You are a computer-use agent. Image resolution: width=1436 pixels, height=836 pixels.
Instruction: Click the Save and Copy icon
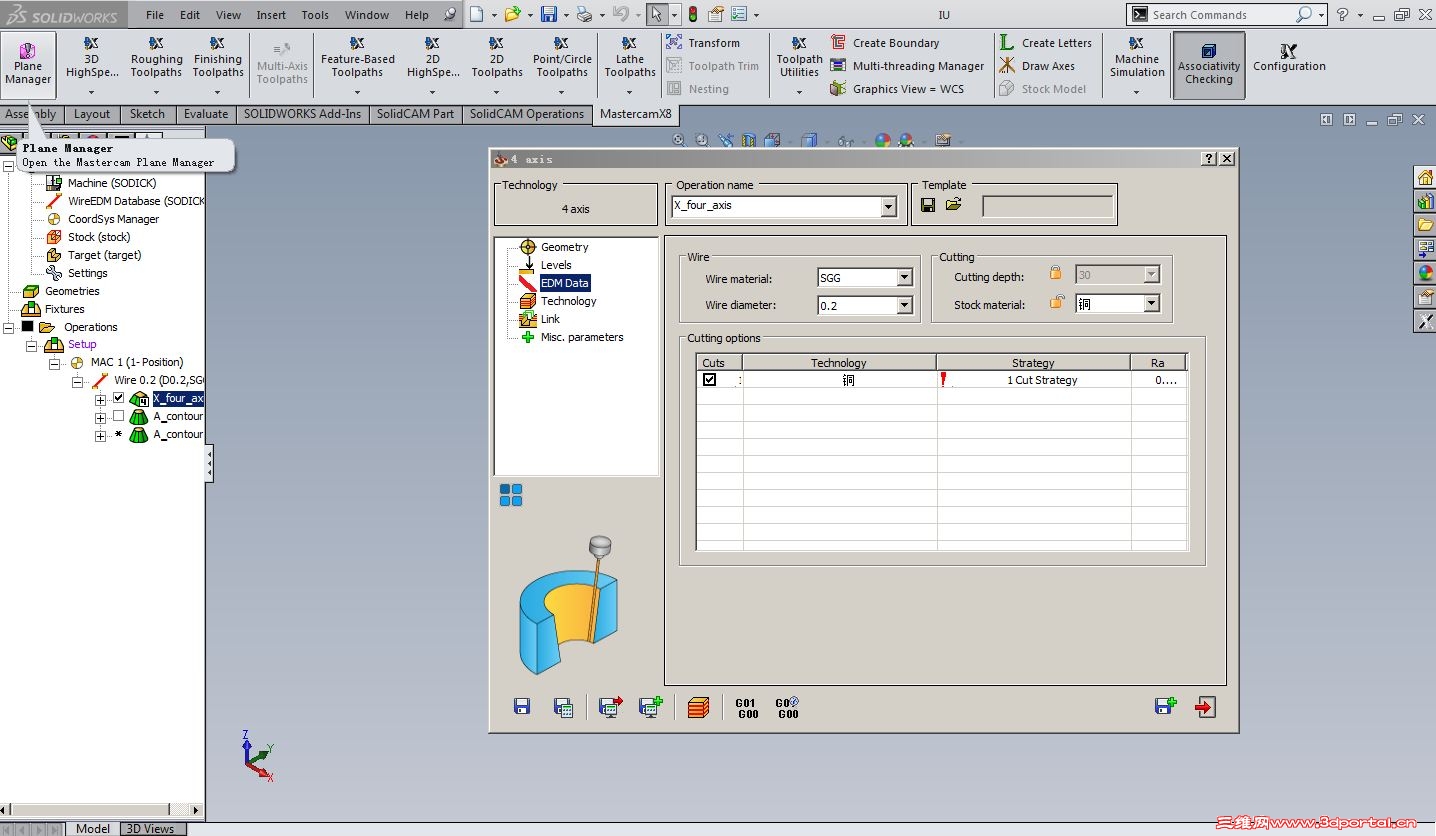point(1165,707)
